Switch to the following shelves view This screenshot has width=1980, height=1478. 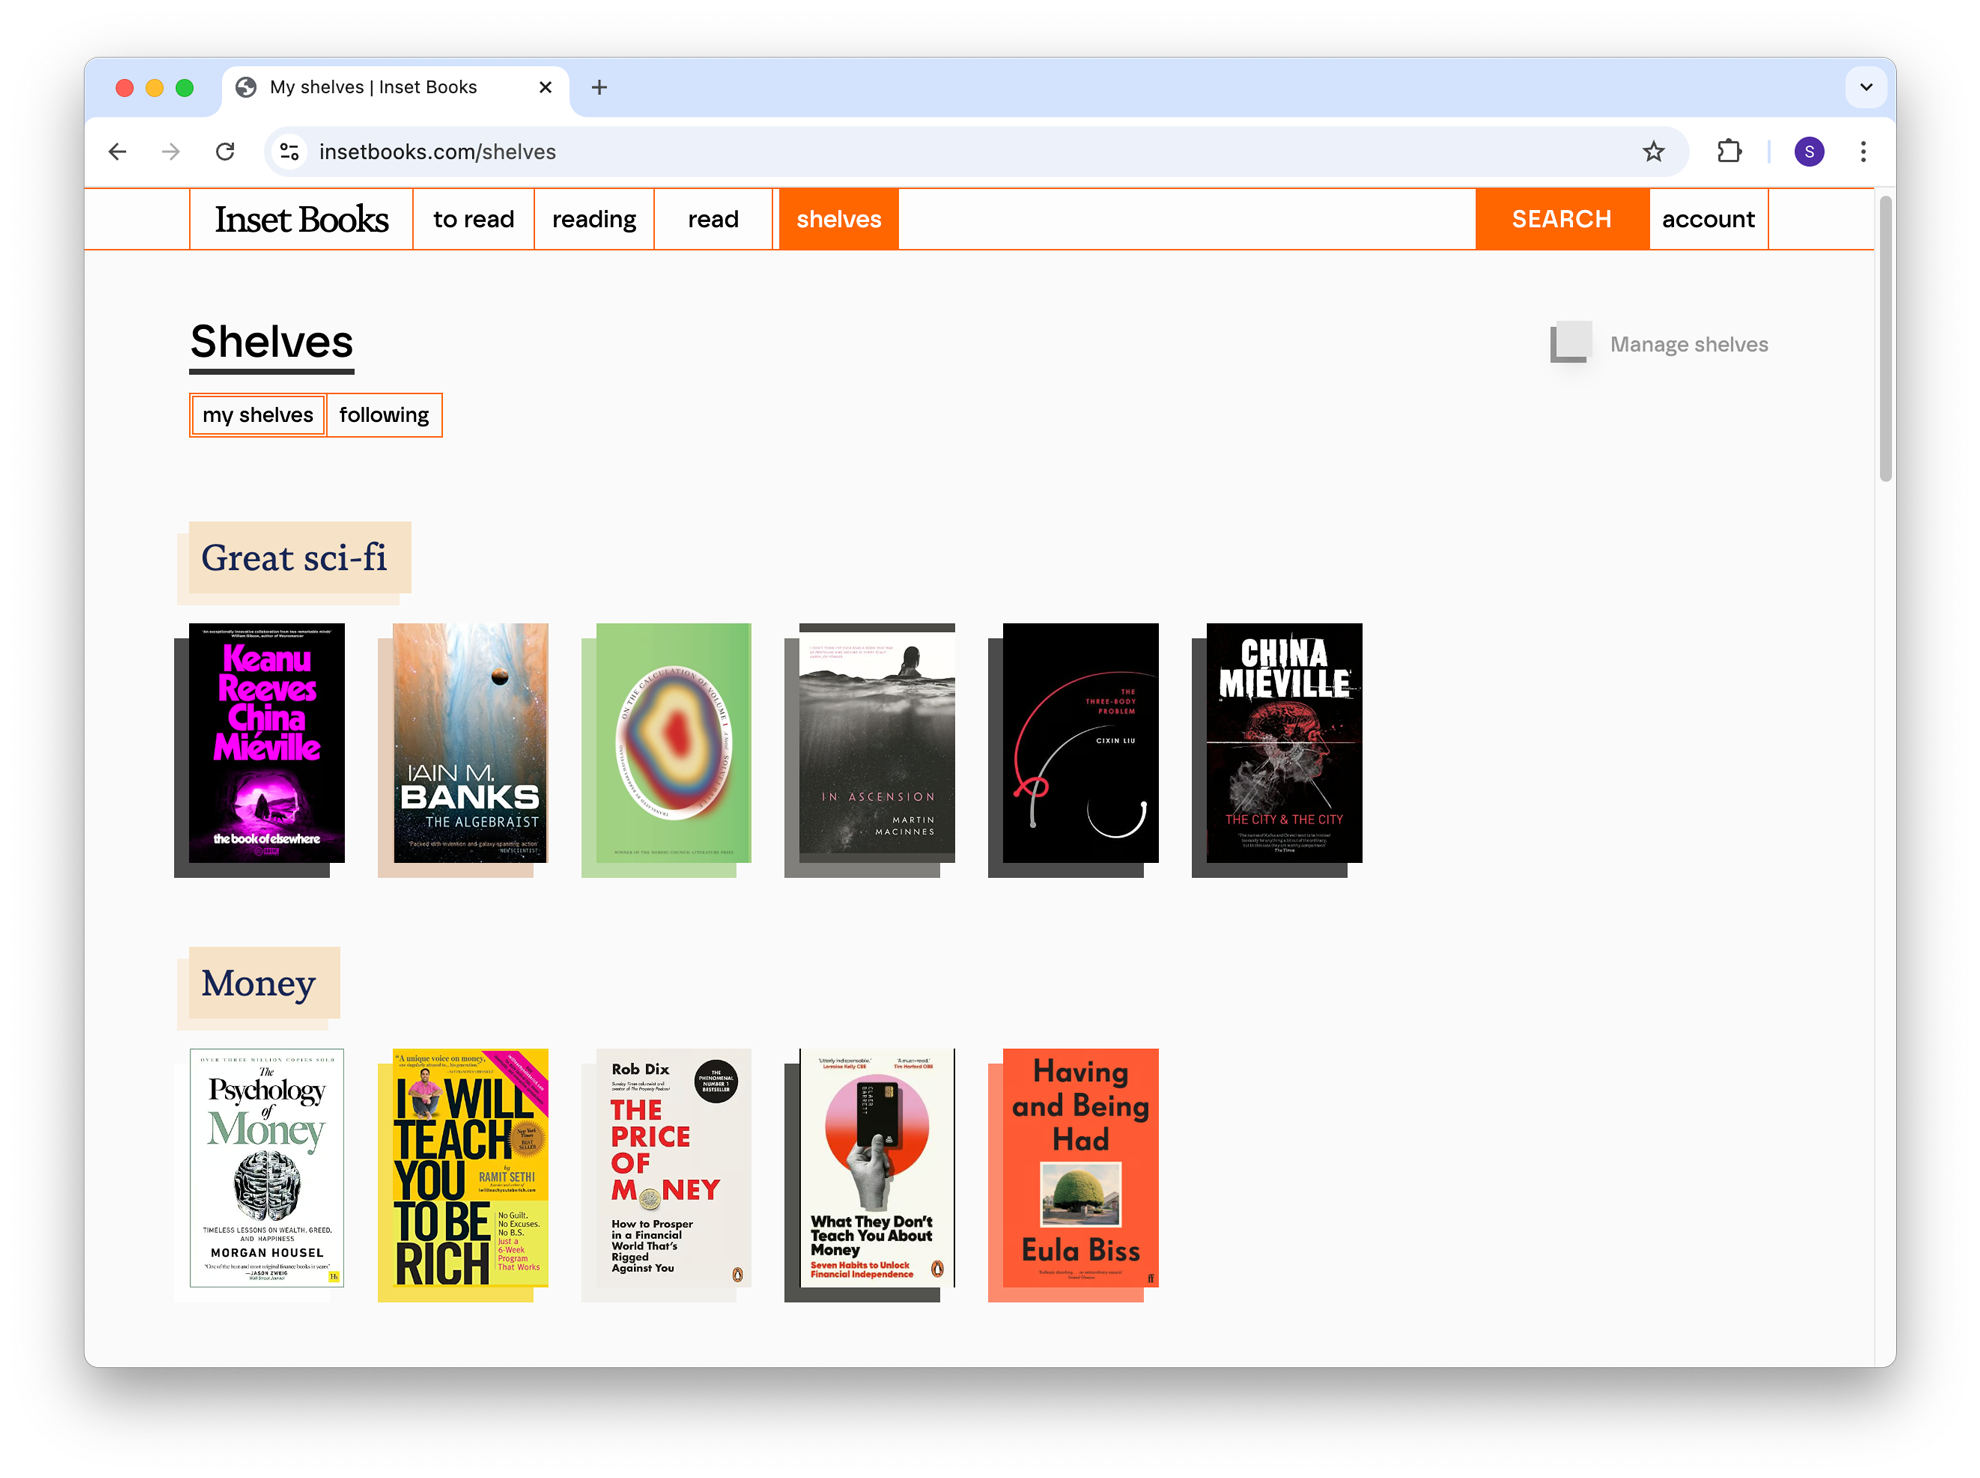[x=384, y=414]
